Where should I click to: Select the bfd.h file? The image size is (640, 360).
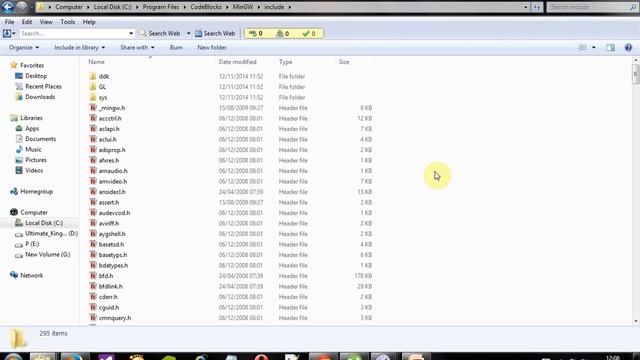pos(106,276)
